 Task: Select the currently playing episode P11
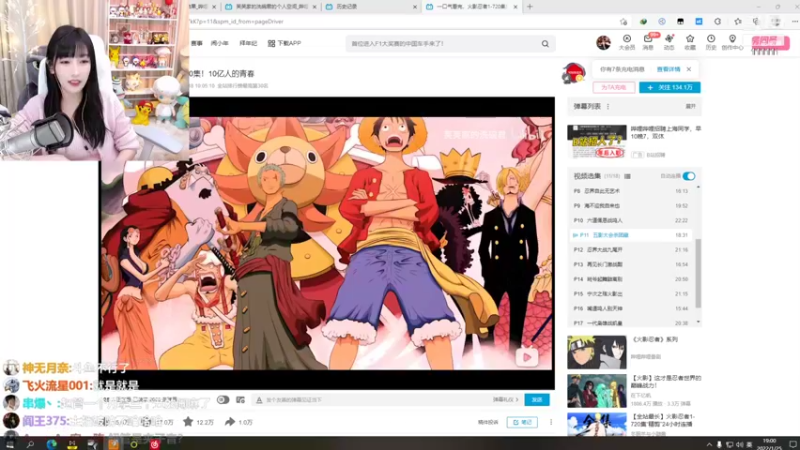coord(631,235)
